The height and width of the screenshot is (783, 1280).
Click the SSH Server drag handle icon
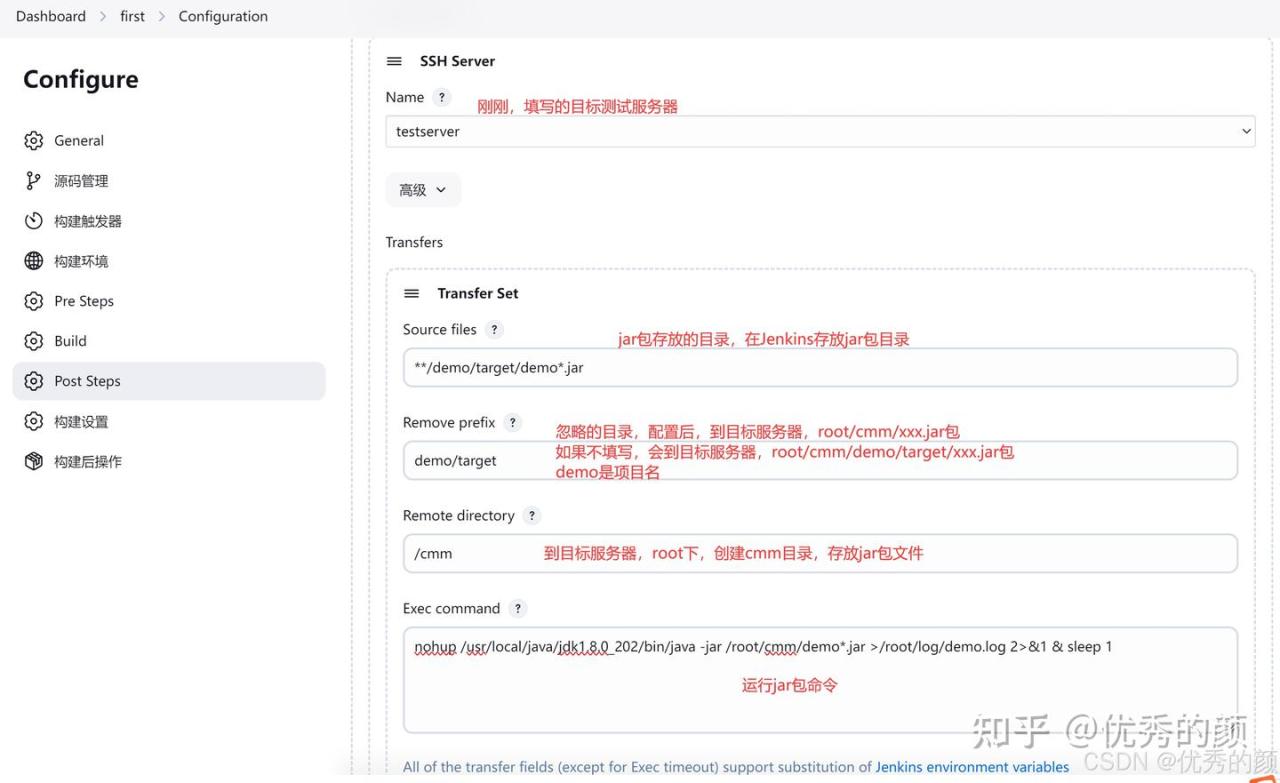point(394,61)
